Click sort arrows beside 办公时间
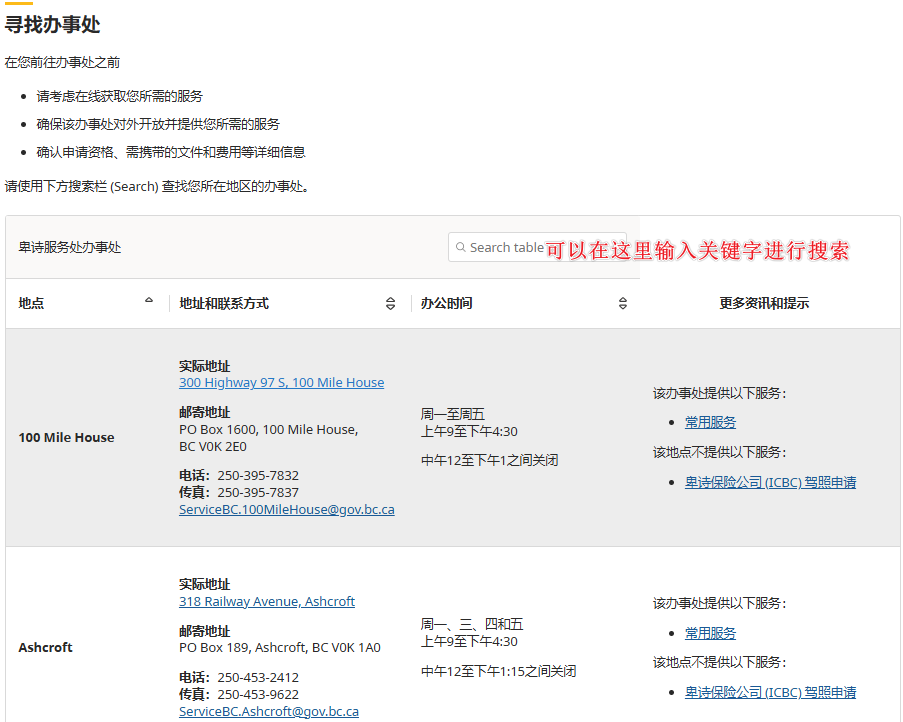 (x=622, y=304)
